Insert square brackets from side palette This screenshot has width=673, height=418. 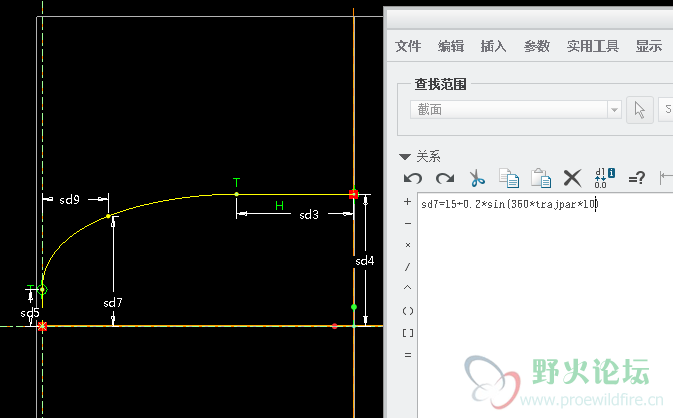408,333
